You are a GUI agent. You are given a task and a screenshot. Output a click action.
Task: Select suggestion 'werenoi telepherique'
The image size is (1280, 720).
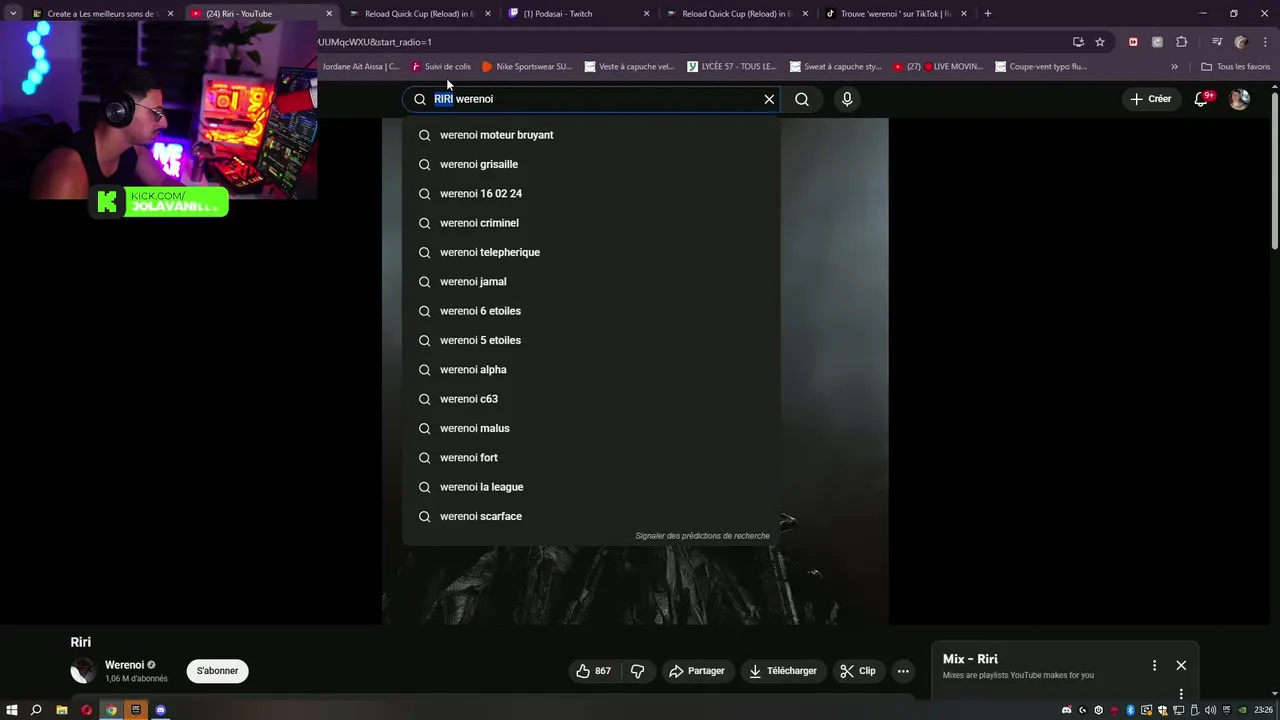pos(591,252)
